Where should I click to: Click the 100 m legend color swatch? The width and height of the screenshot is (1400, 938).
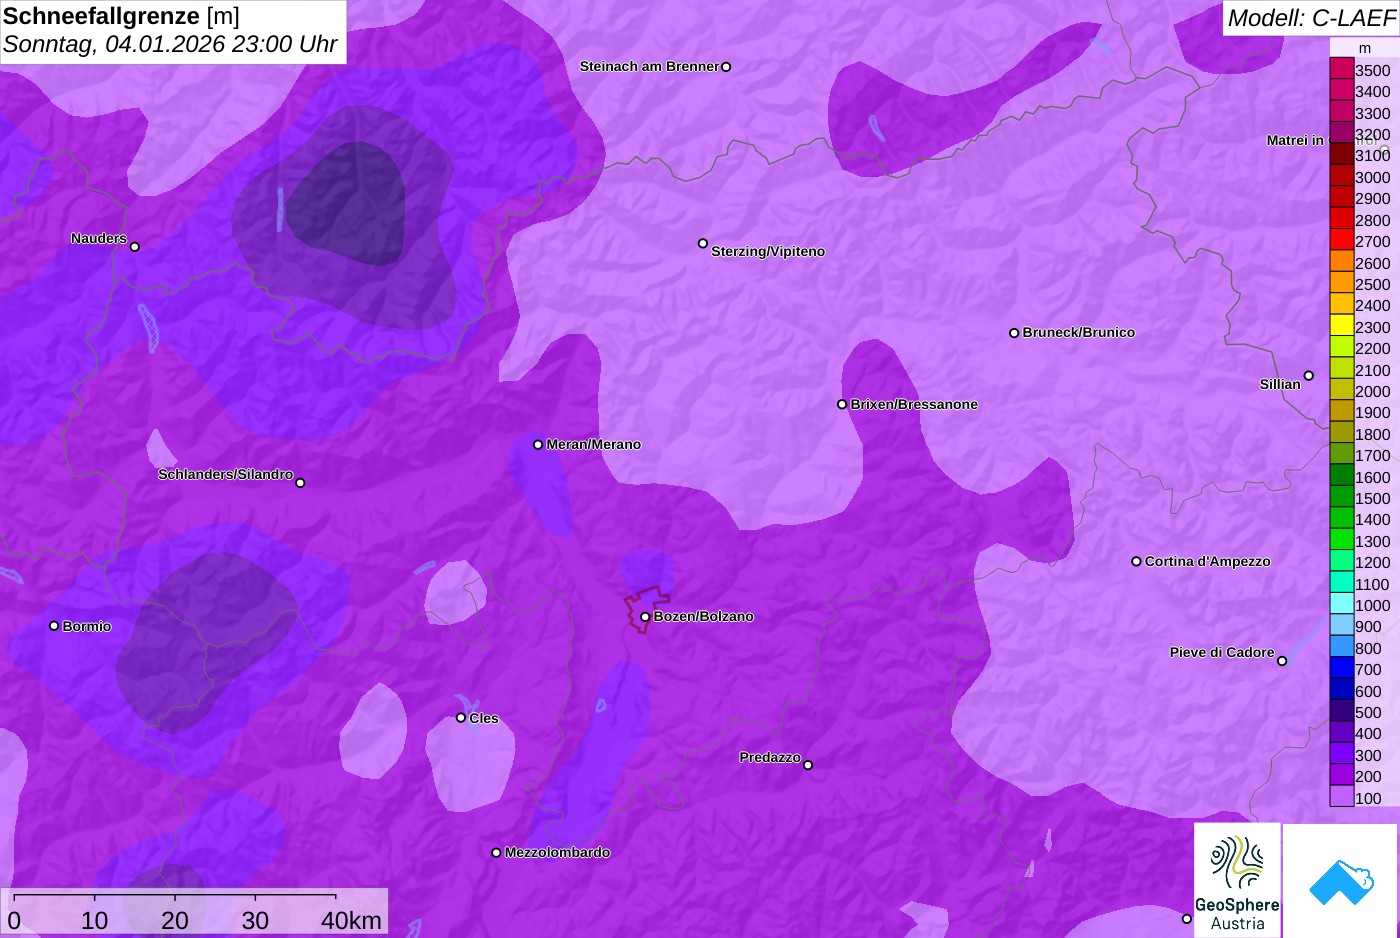[1342, 796]
